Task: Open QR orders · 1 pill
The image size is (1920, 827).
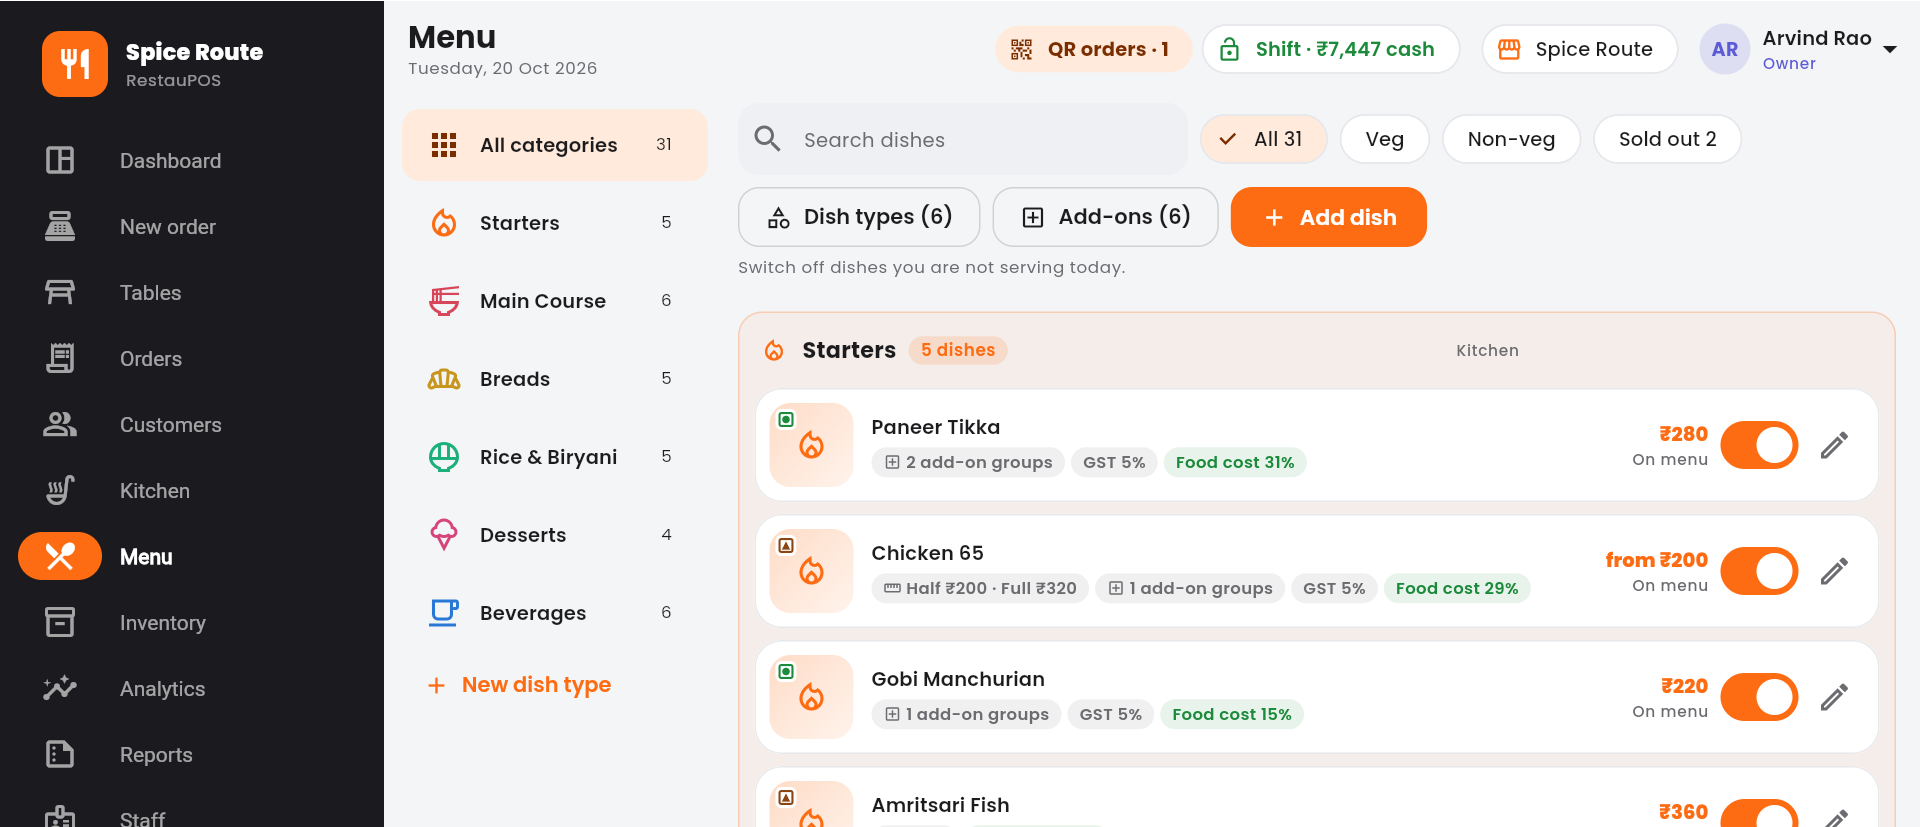Action: point(1093,49)
